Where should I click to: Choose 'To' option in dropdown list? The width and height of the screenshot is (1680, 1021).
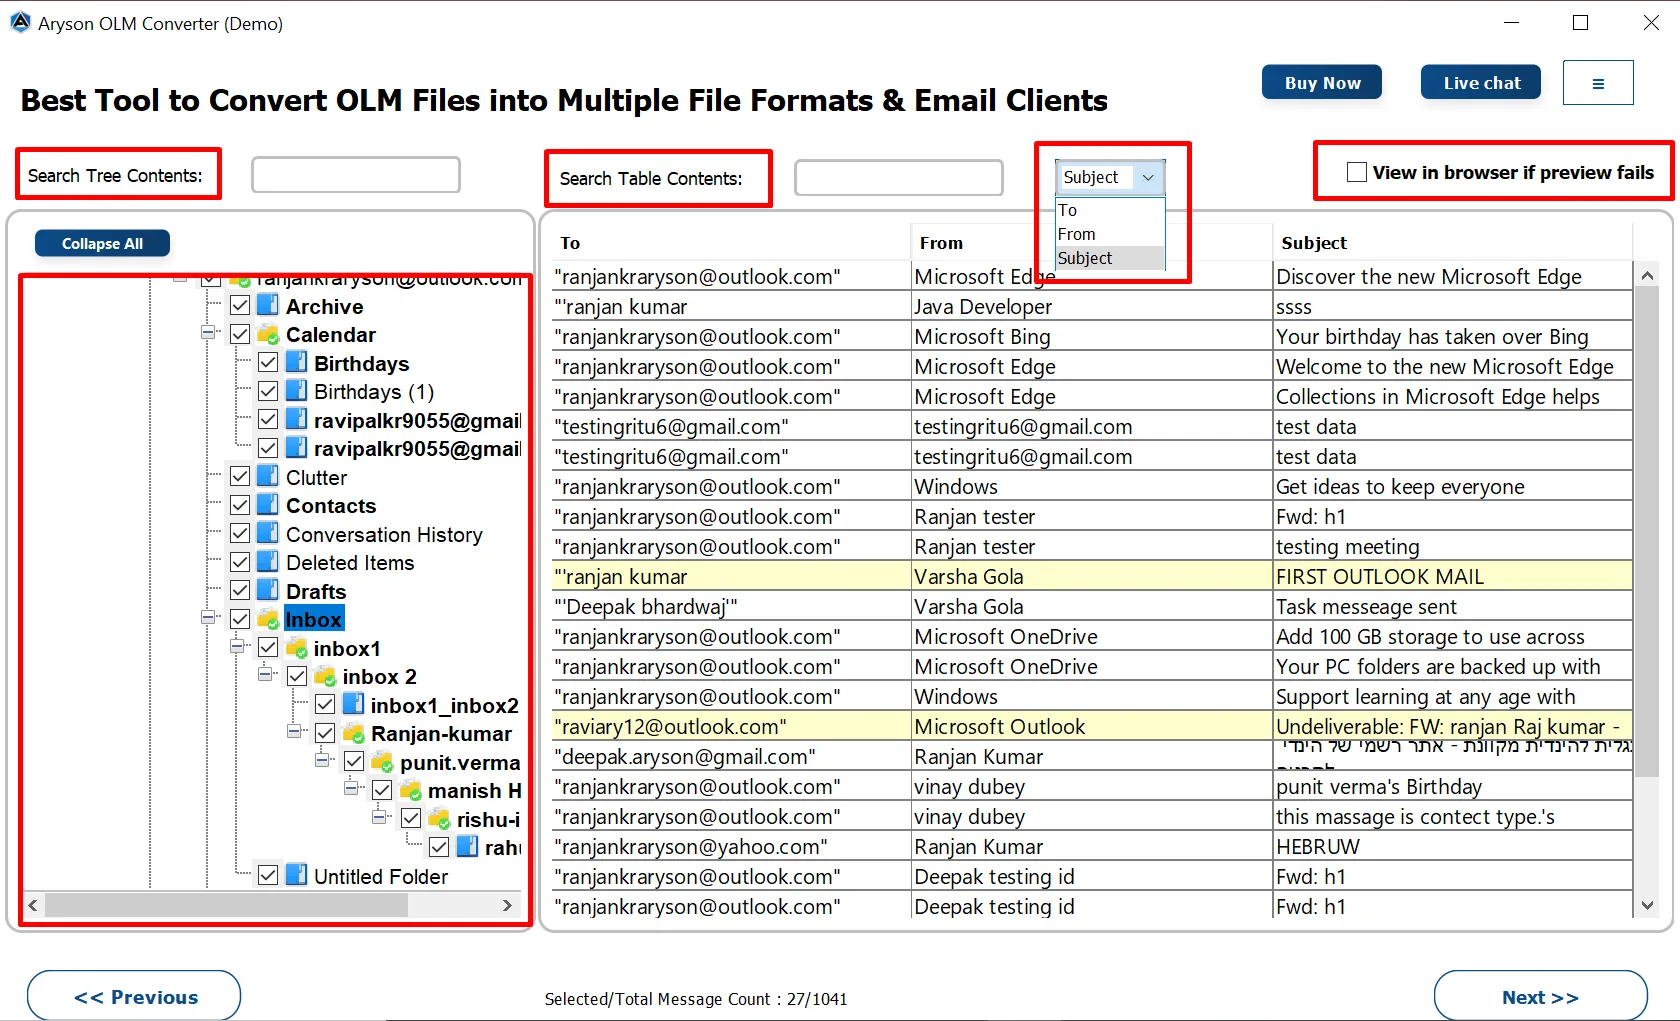pos(1068,210)
